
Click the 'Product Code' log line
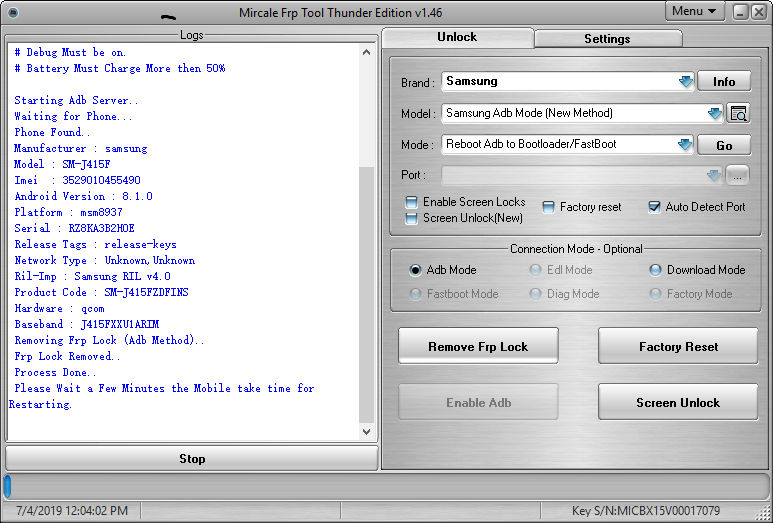tap(102, 292)
